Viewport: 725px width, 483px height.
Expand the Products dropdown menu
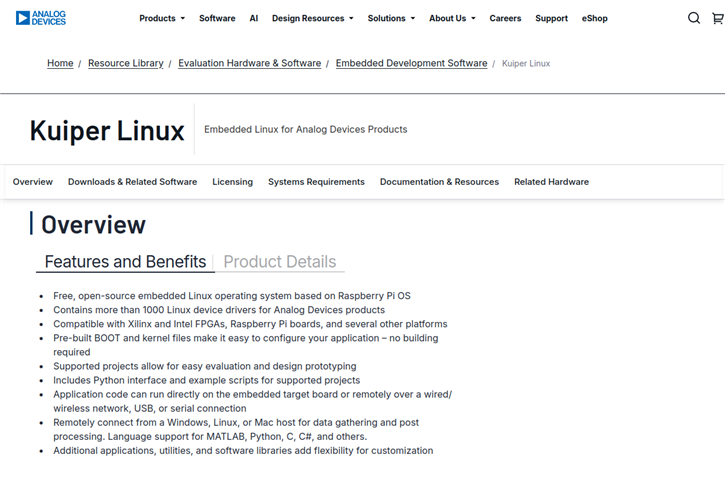[162, 18]
